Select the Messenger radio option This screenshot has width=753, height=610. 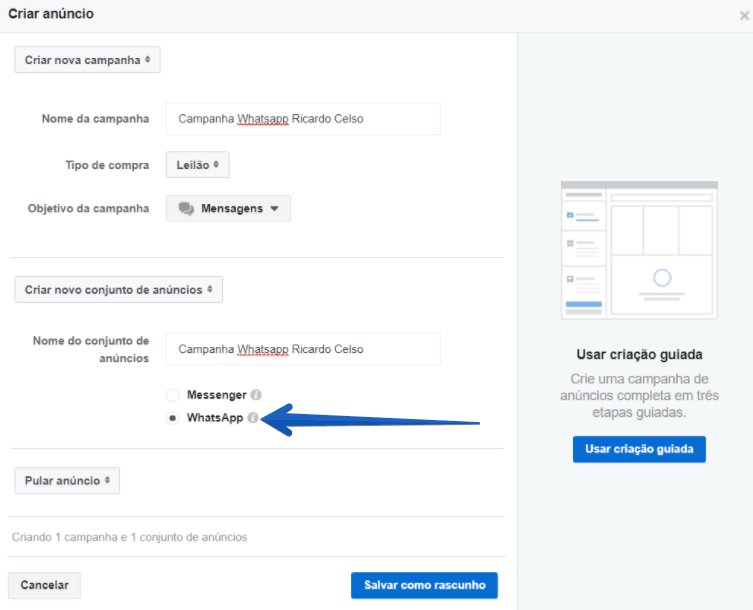(172, 395)
